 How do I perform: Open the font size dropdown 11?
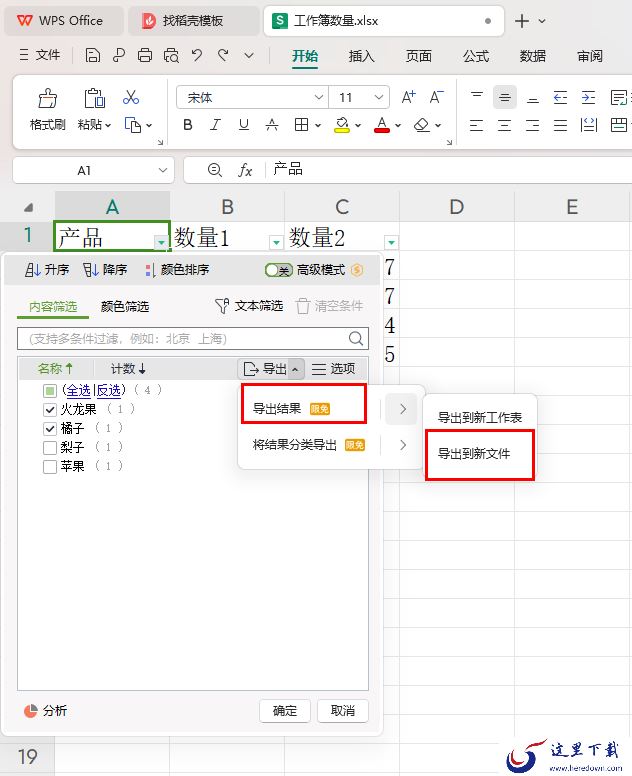tap(379, 97)
